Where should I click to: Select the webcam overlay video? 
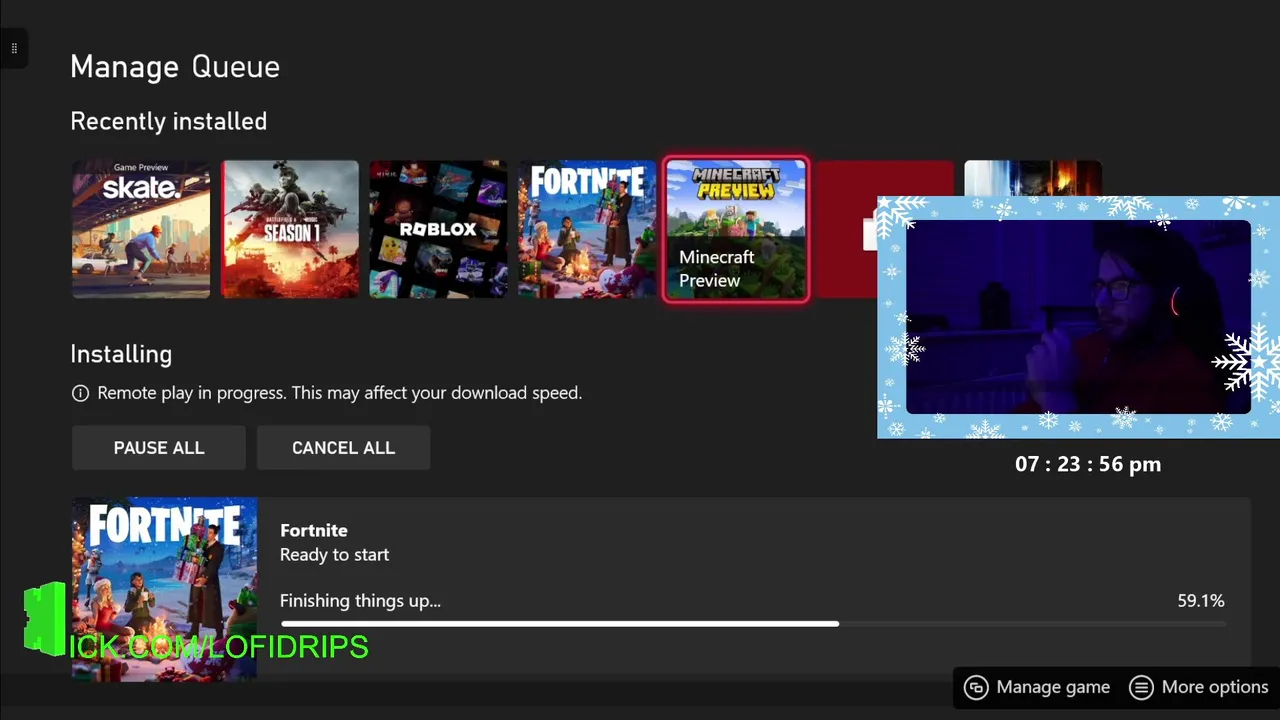(1078, 317)
